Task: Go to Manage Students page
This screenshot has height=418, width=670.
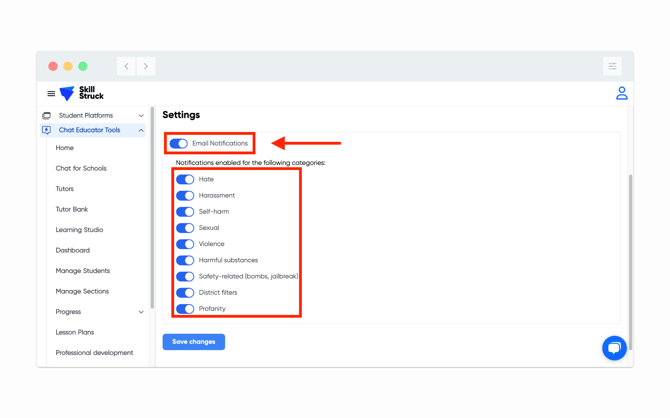Action: click(83, 271)
